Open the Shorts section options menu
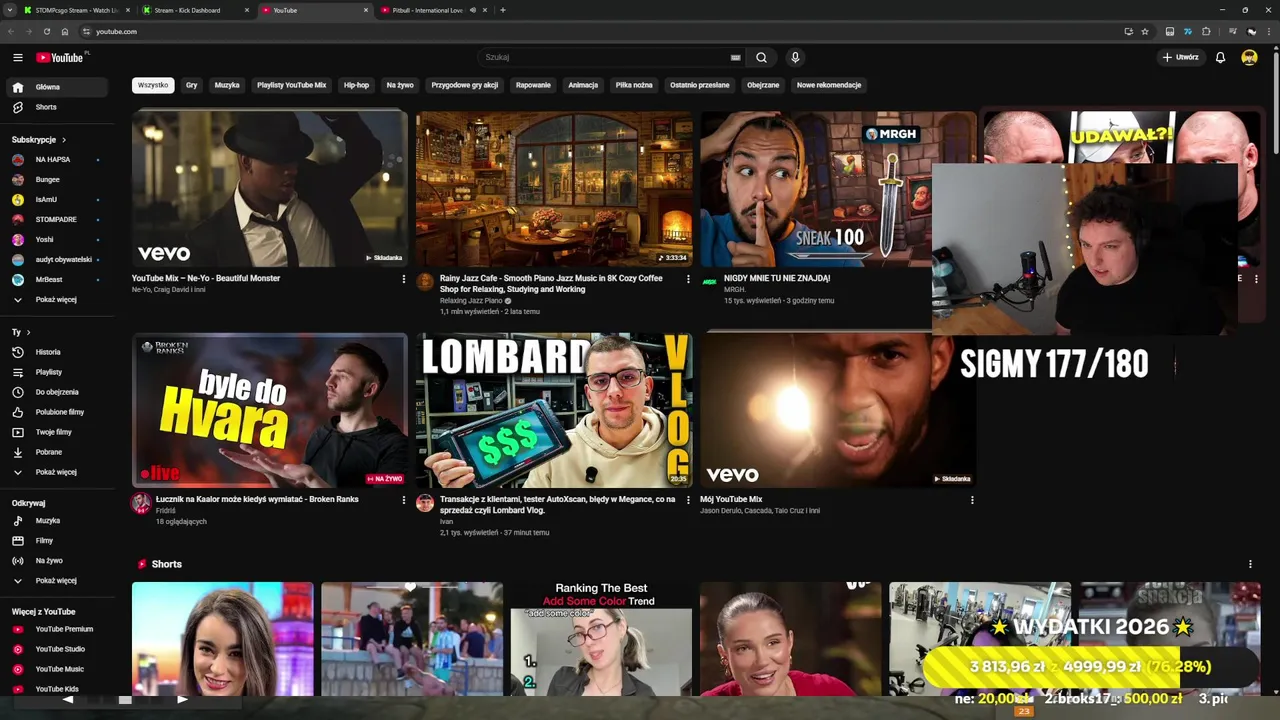 pos(1250,564)
